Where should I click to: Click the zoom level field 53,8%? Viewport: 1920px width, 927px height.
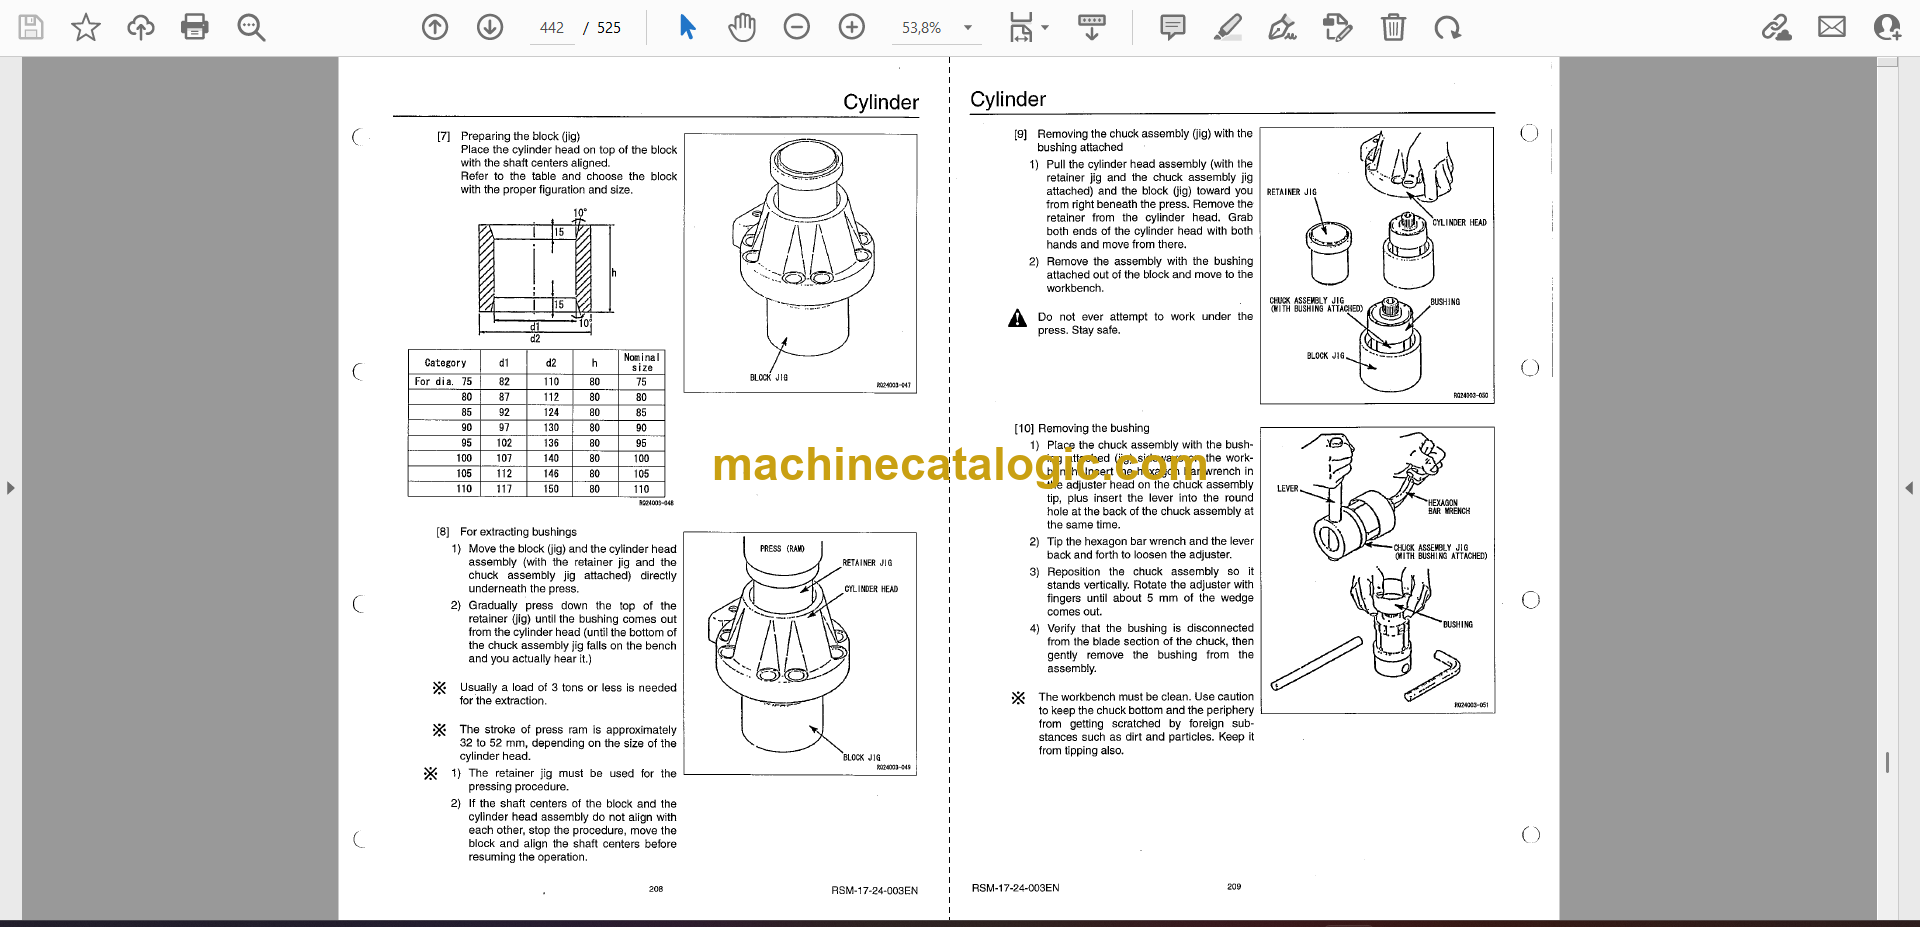(x=922, y=28)
